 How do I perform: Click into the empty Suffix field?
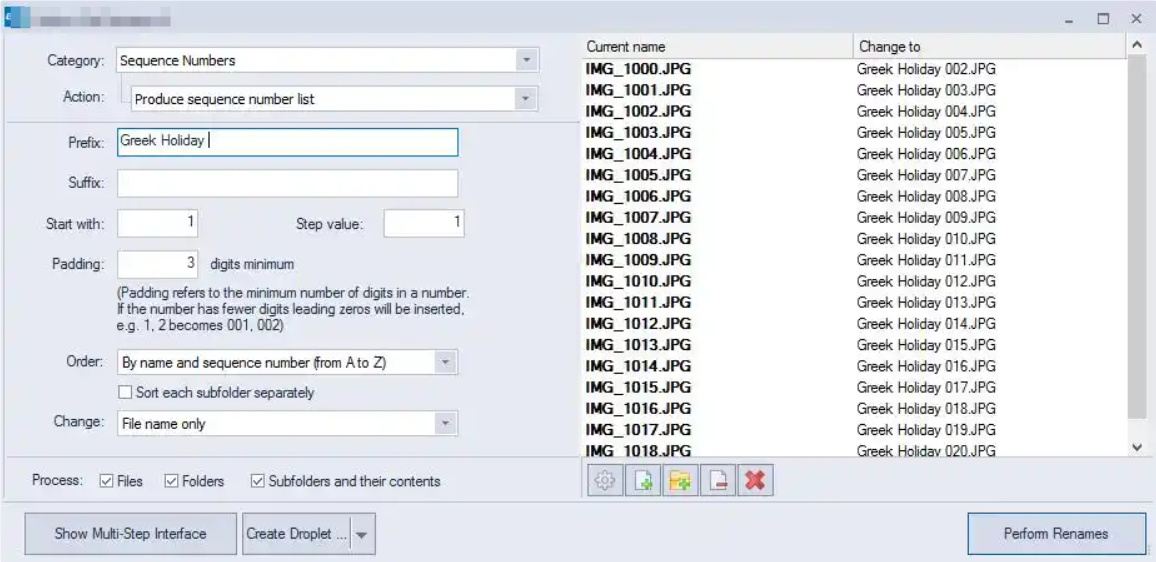pyautogui.click(x=288, y=183)
